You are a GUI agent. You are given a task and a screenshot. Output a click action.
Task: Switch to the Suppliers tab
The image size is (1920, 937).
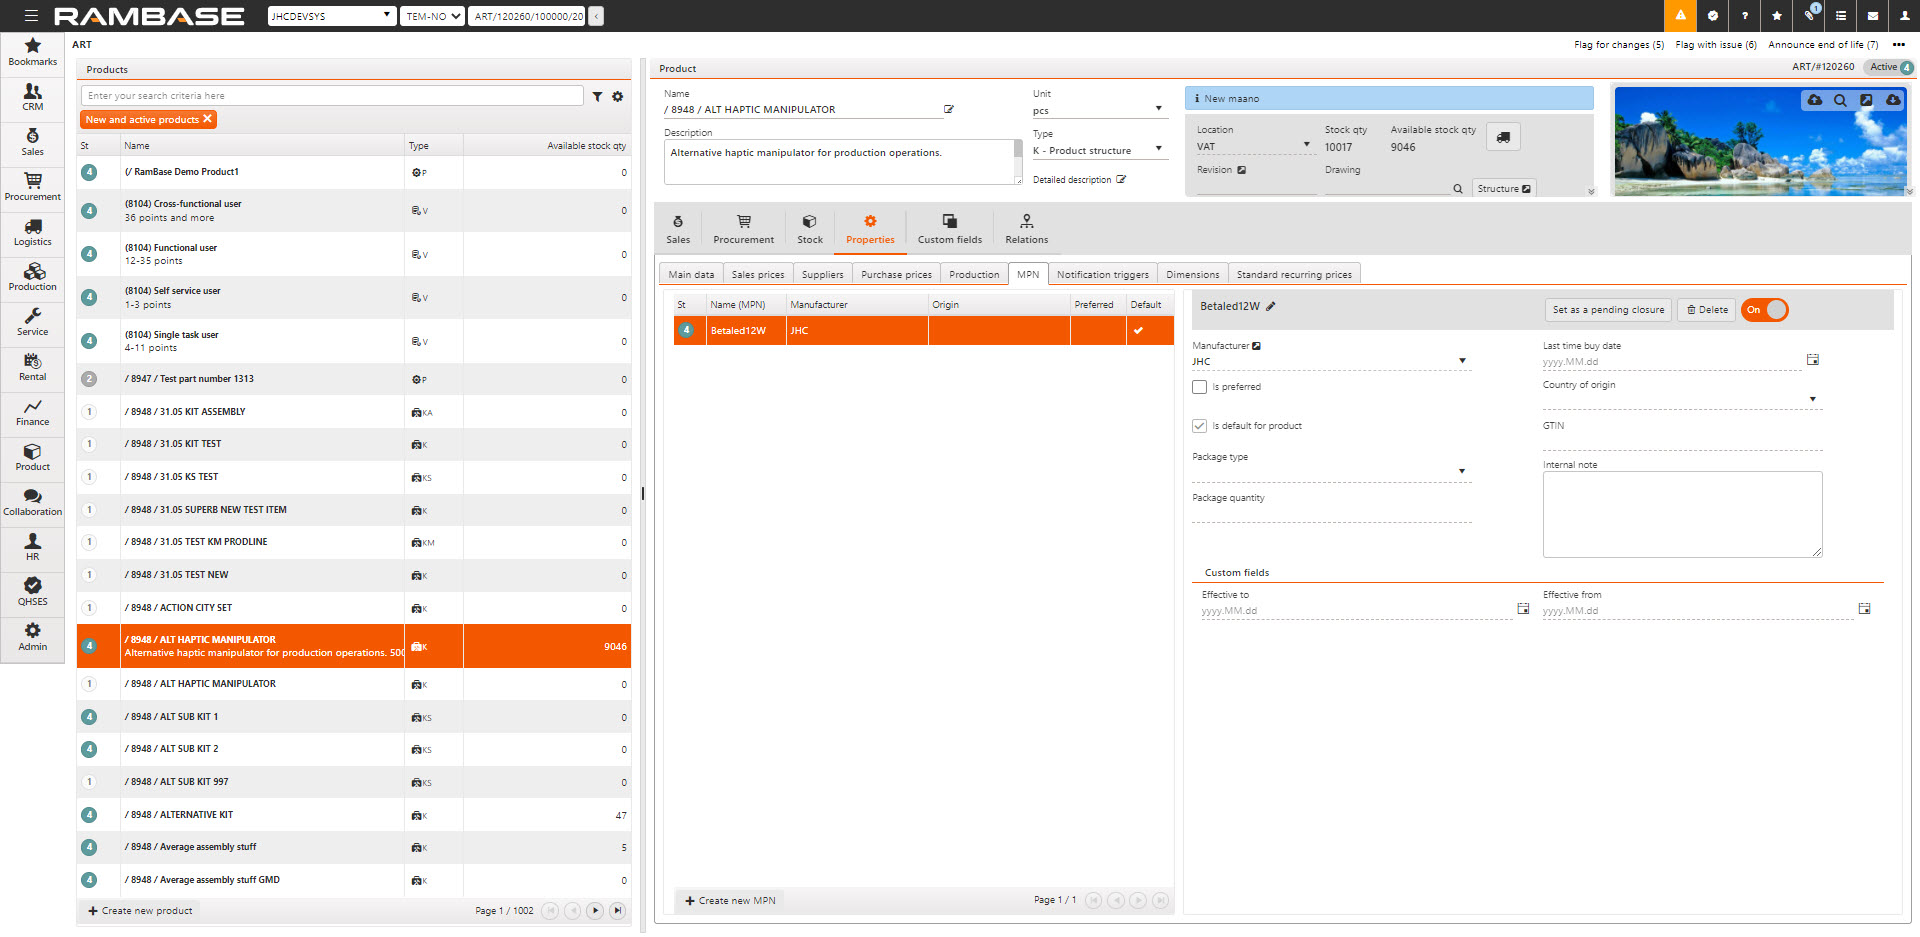coord(822,275)
